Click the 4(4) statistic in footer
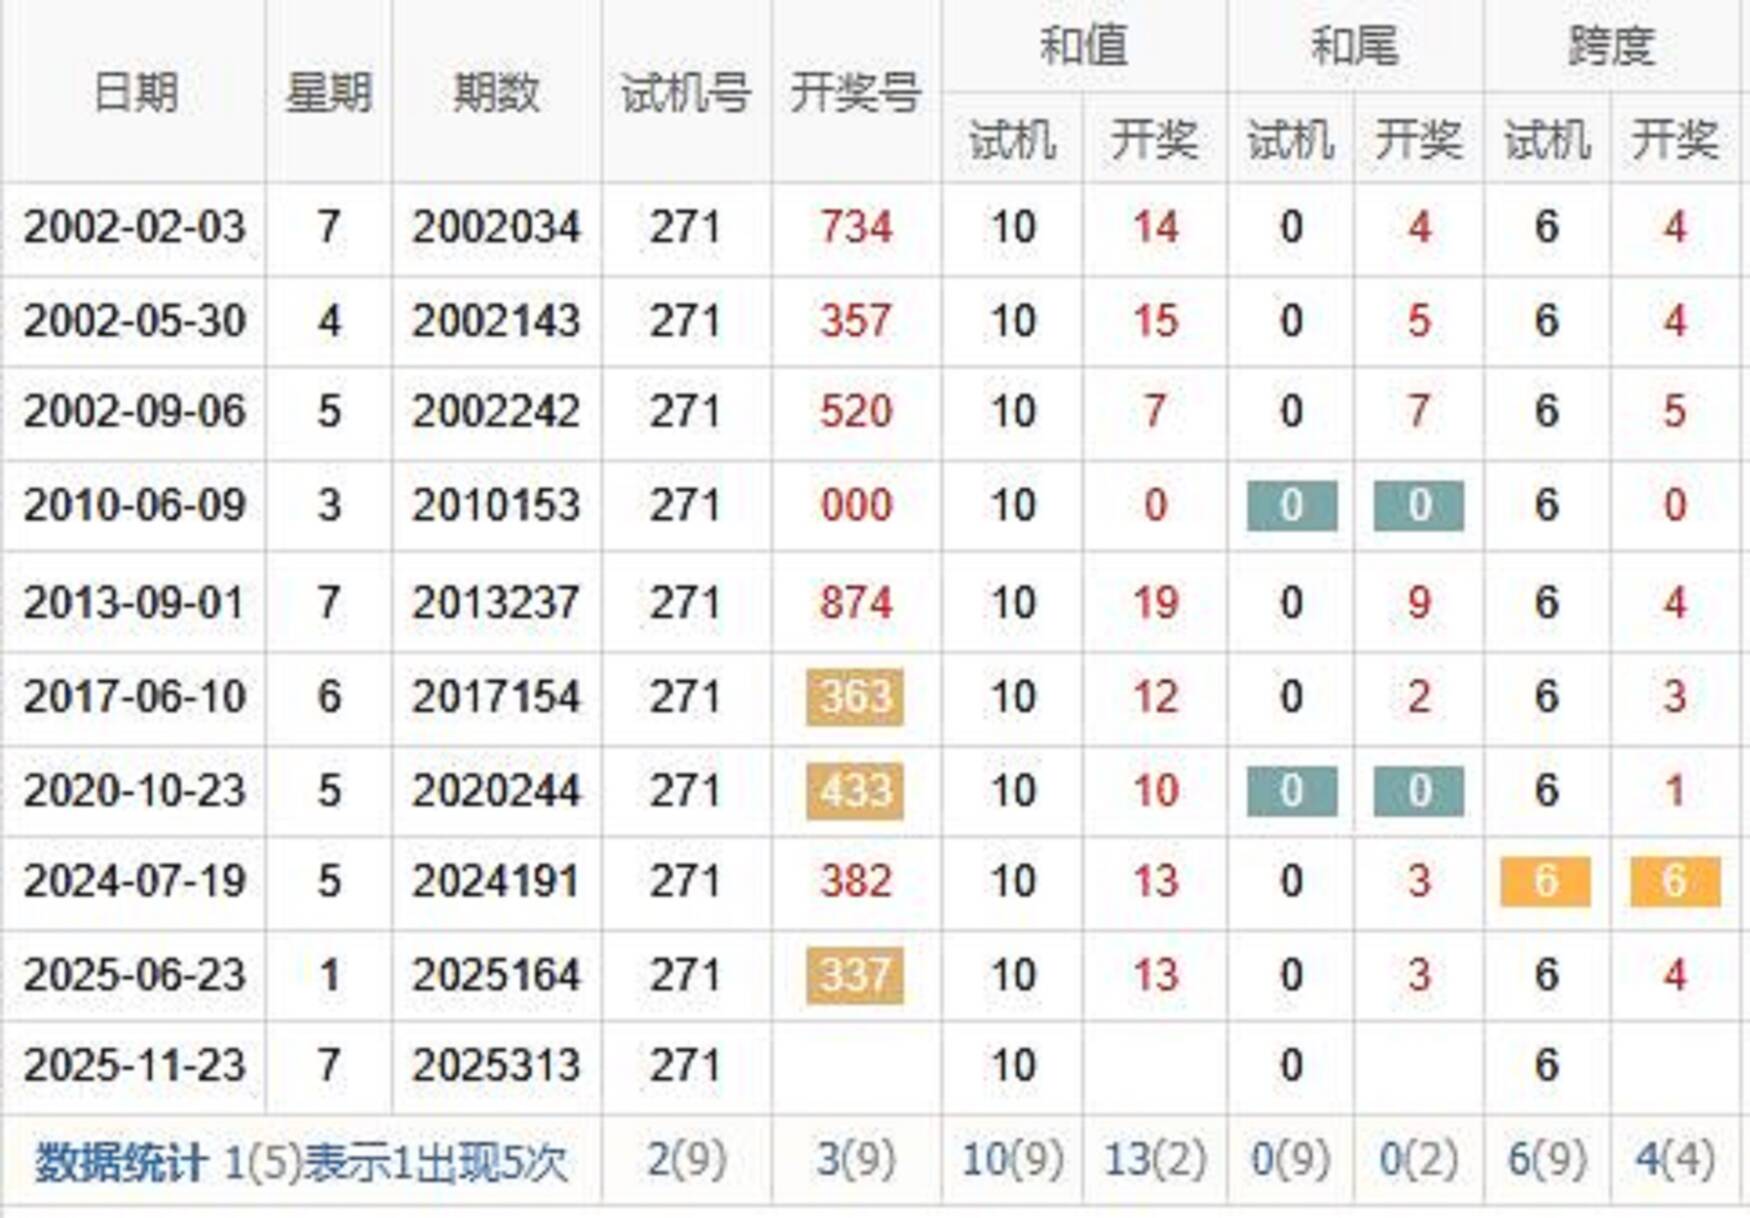The height and width of the screenshot is (1218, 1750). pyautogui.click(x=1675, y=1160)
